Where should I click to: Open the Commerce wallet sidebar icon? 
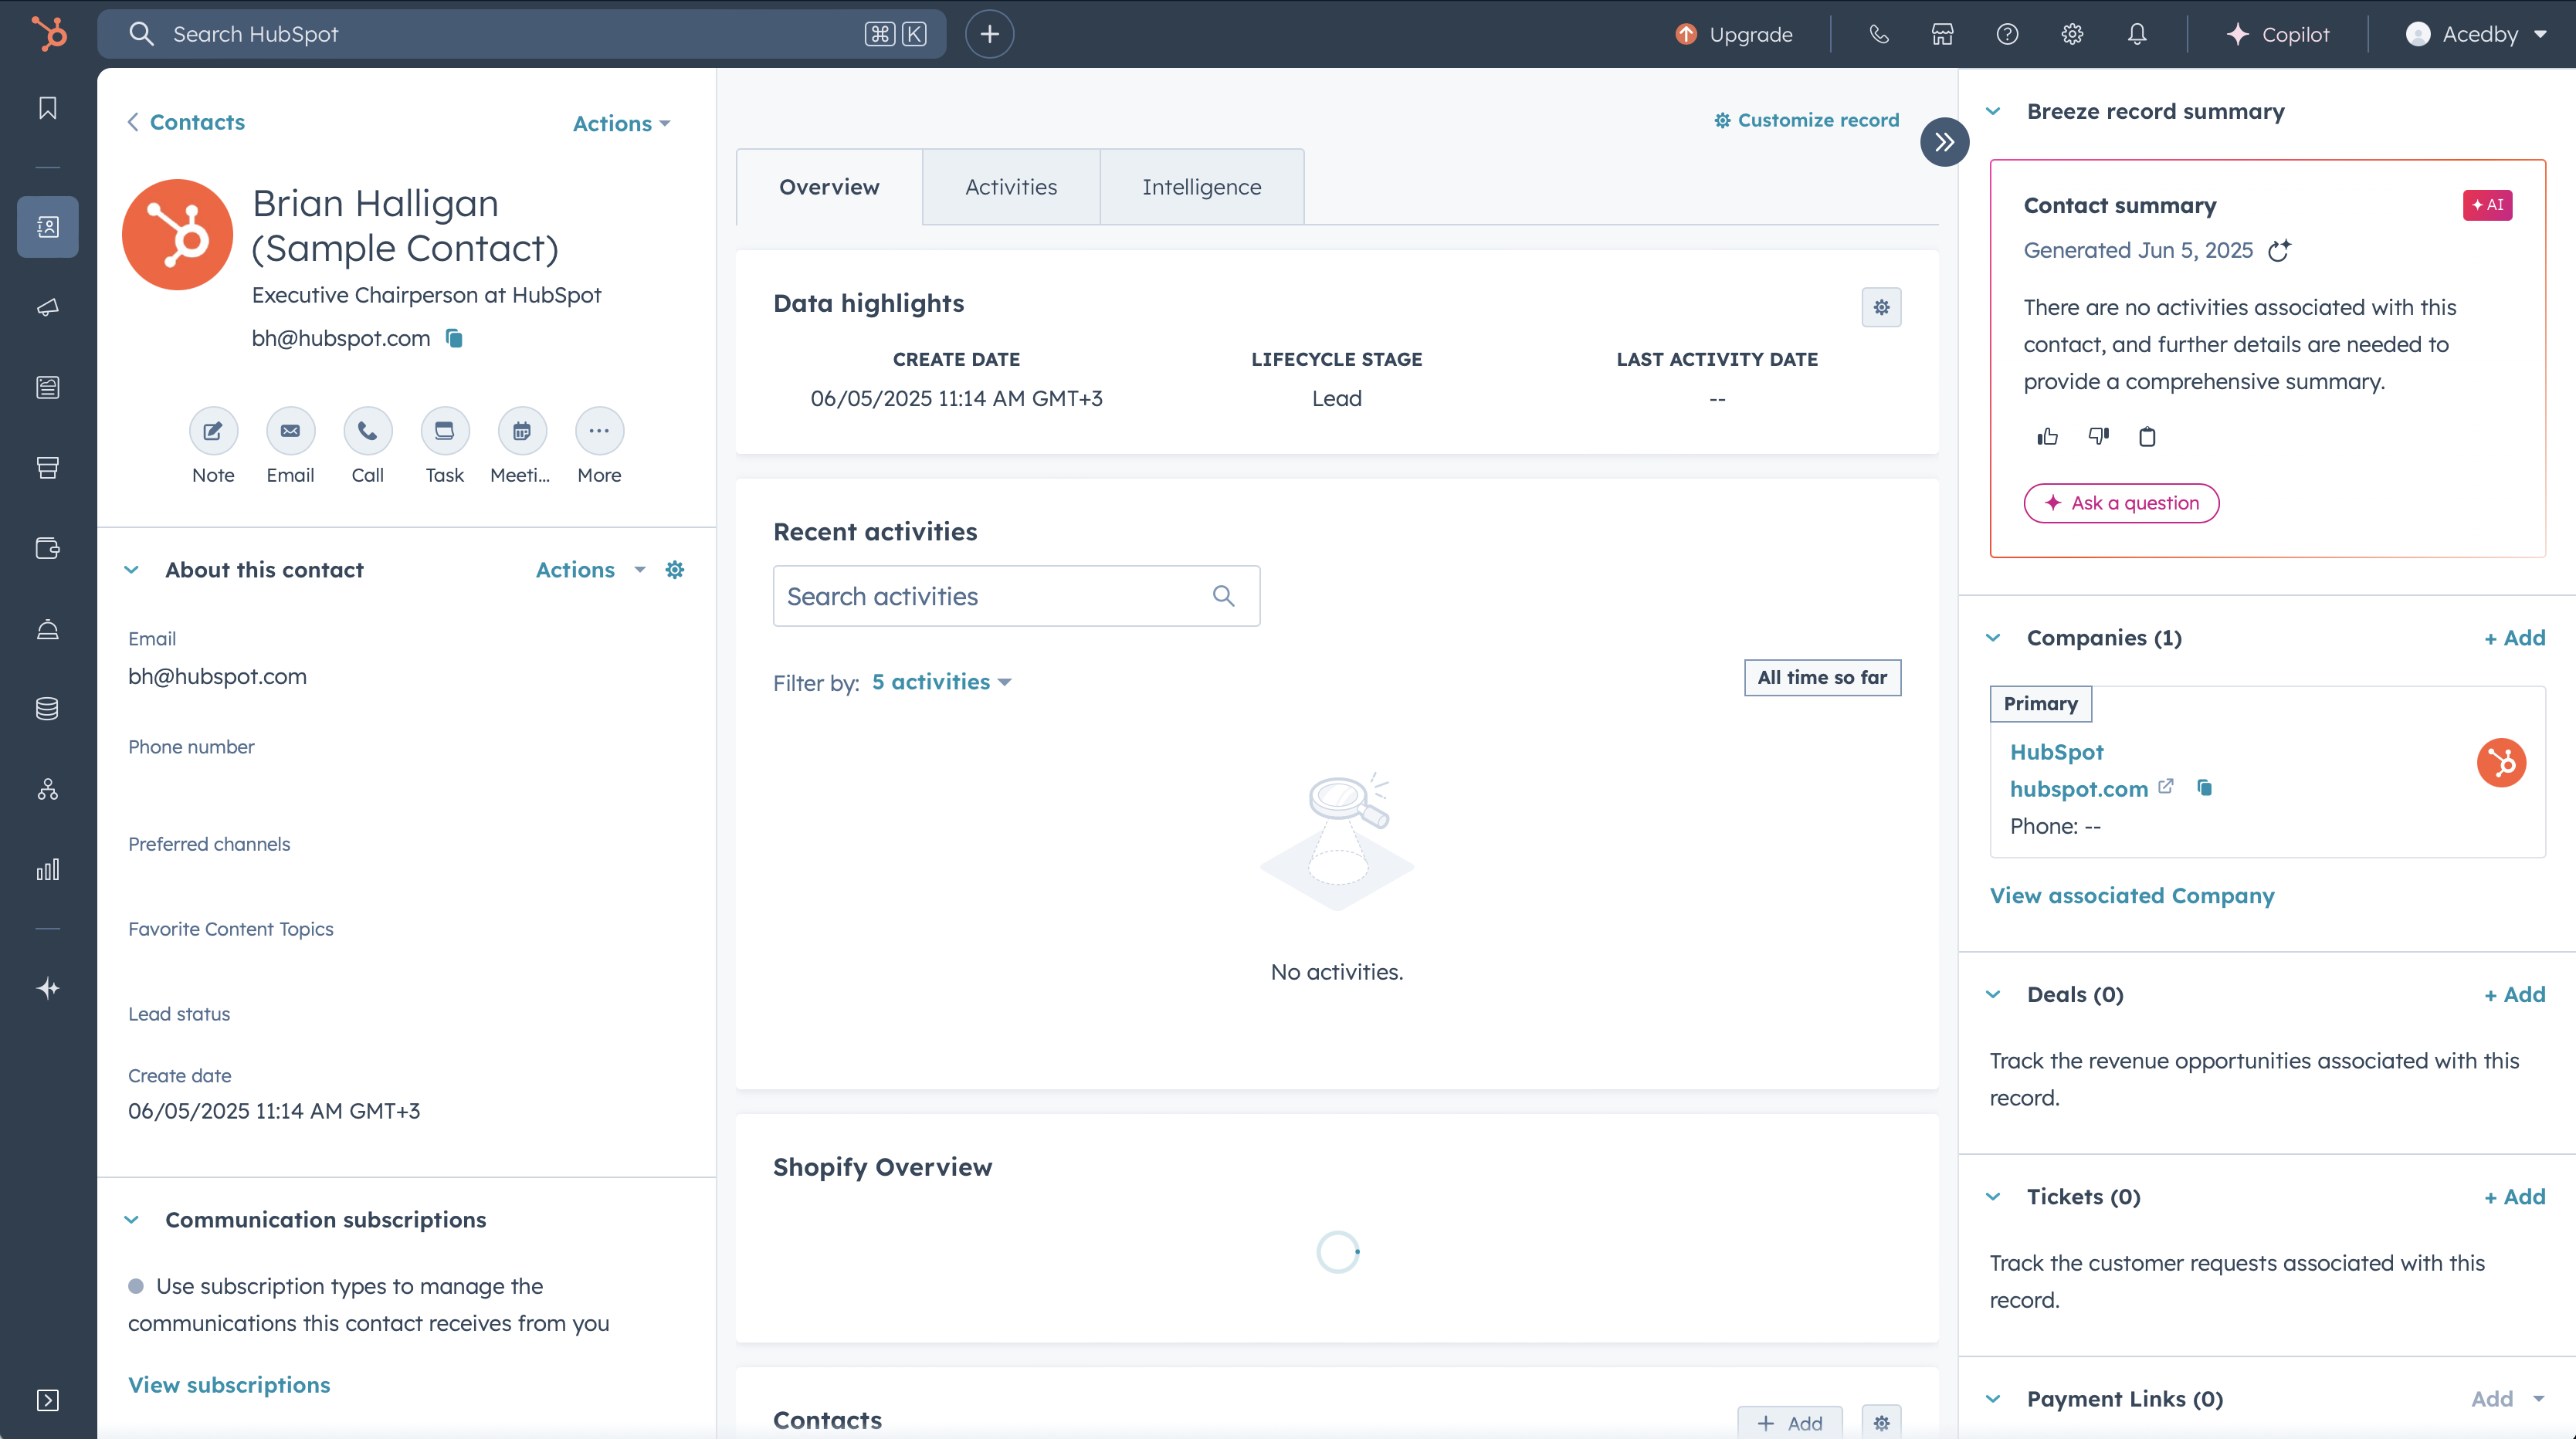pos(48,548)
